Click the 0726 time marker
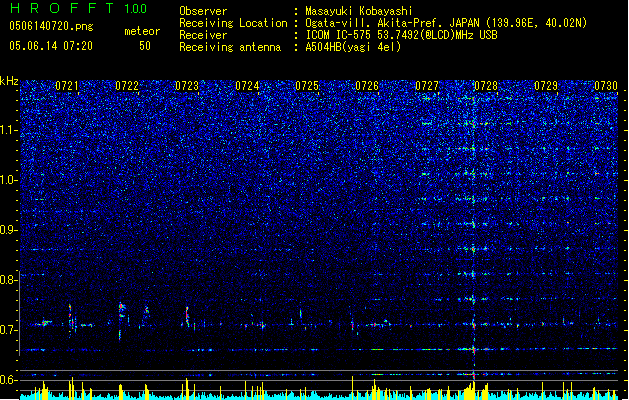The width and height of the screenshot is (629, 400). 367,86
